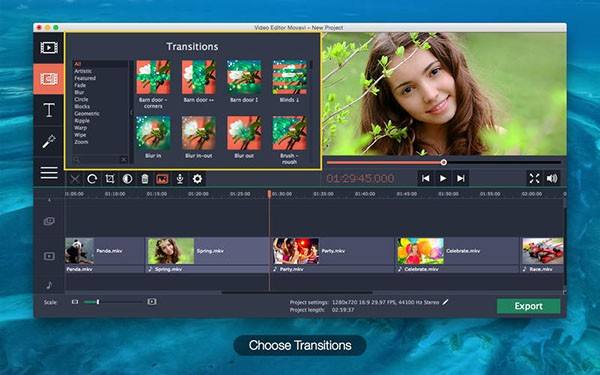Viewport: 600px width, 375px height.
Task: Edit project settings with pencil icon
Action: pos(445,302)
